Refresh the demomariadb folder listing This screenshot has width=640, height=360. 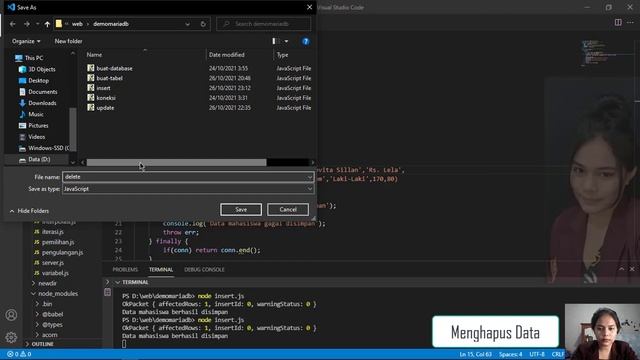(203, 24)
